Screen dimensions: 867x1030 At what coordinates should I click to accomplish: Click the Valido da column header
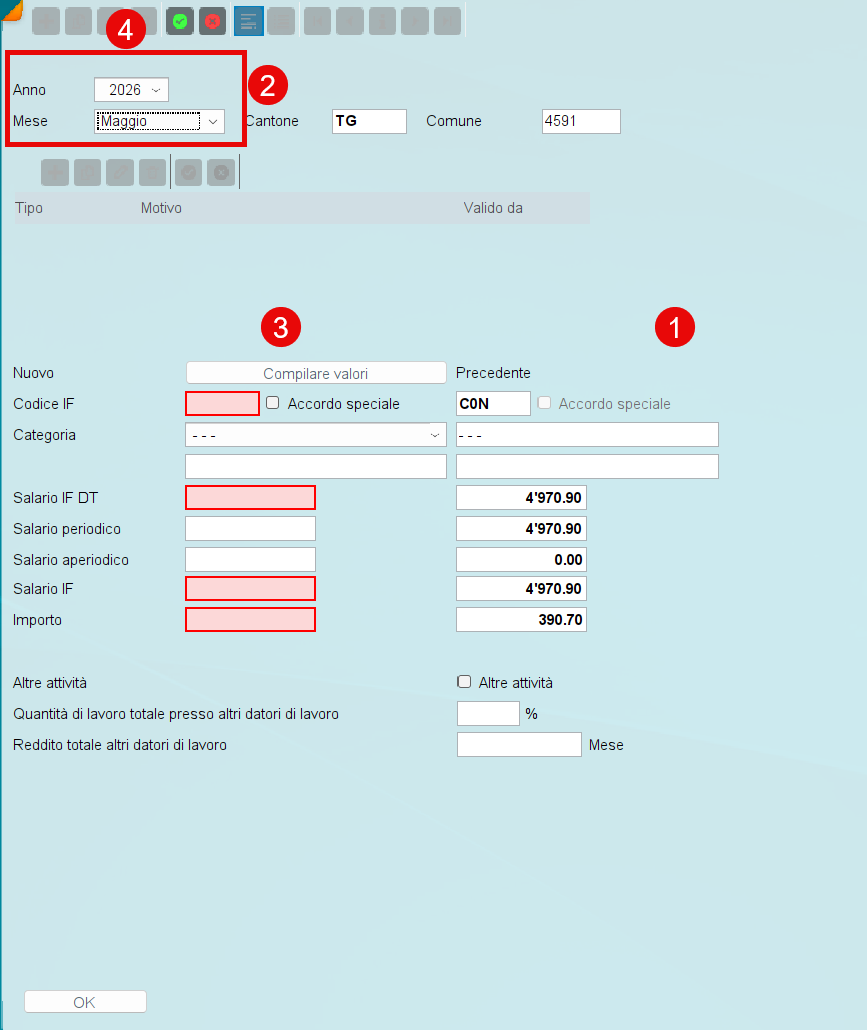click(493, 208)
